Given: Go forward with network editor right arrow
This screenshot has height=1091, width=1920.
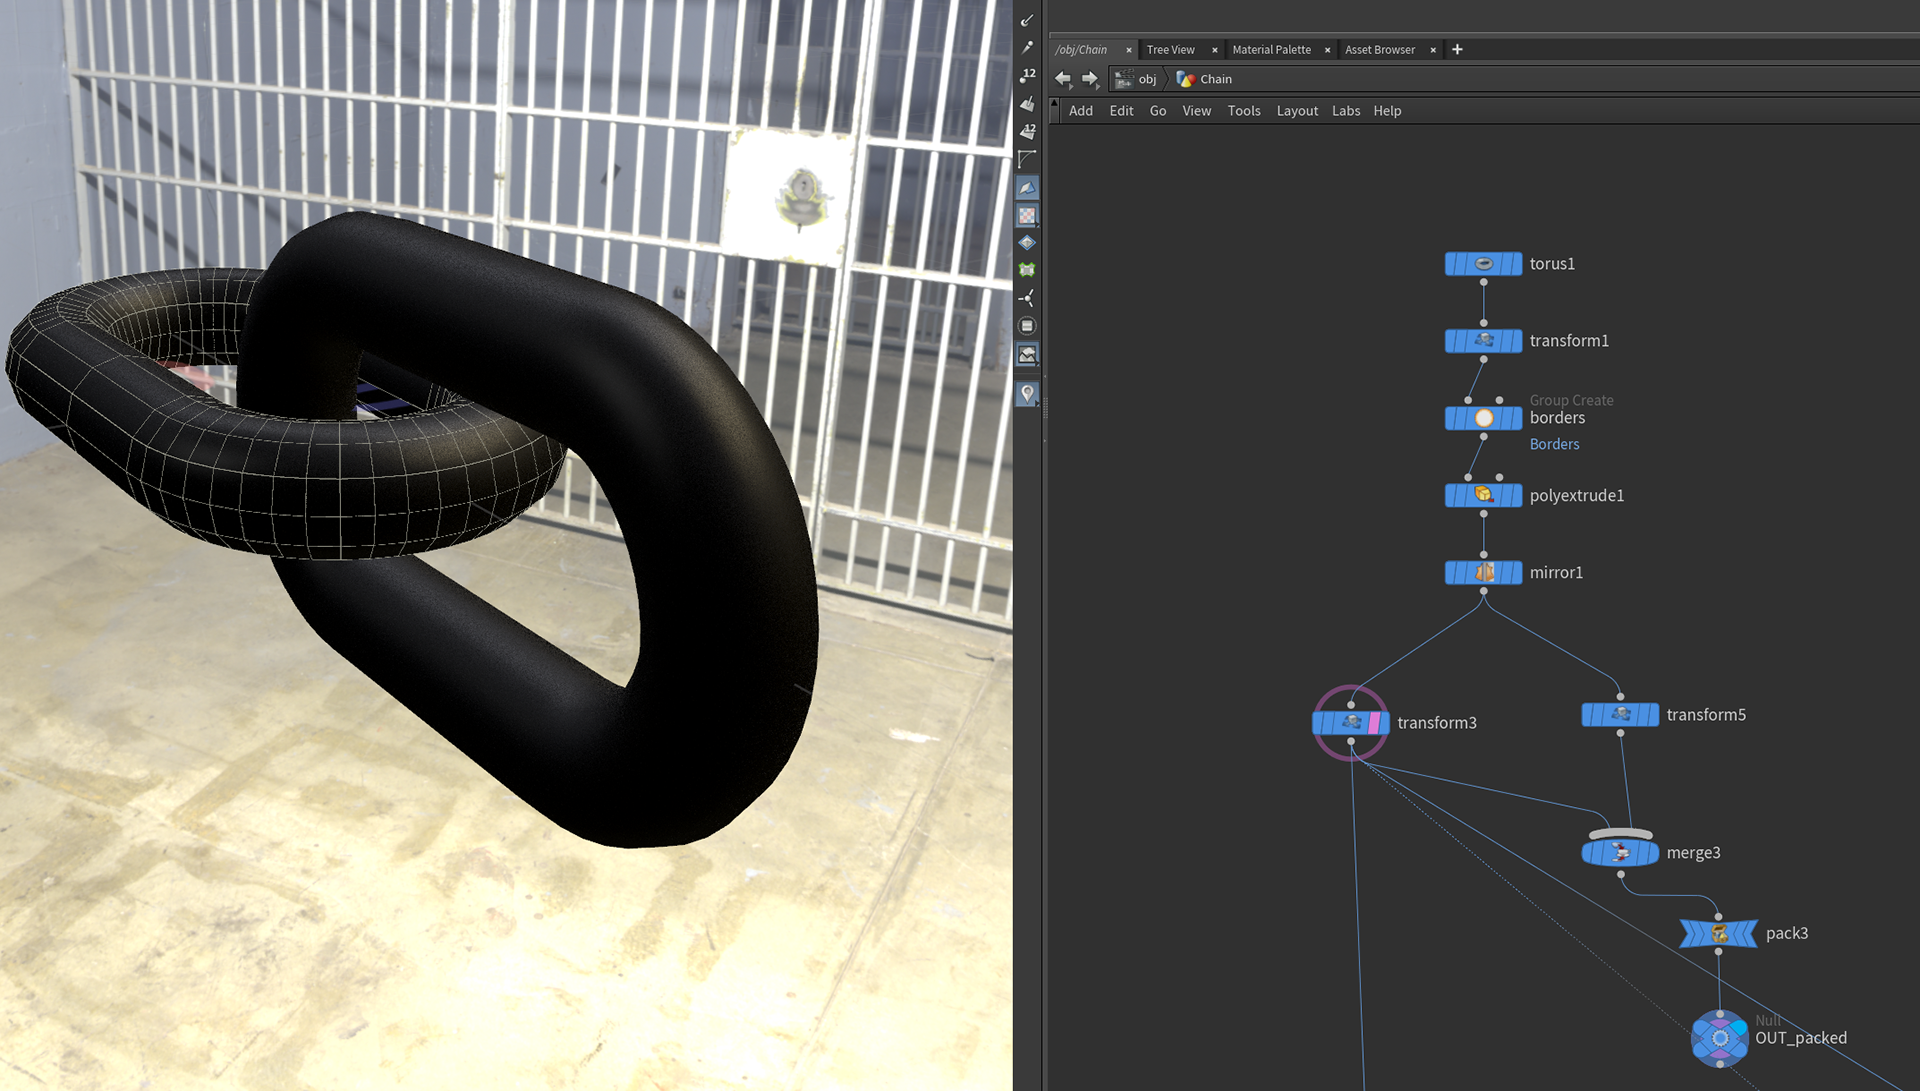Looking at the screenshot, I should point(1090,79).
